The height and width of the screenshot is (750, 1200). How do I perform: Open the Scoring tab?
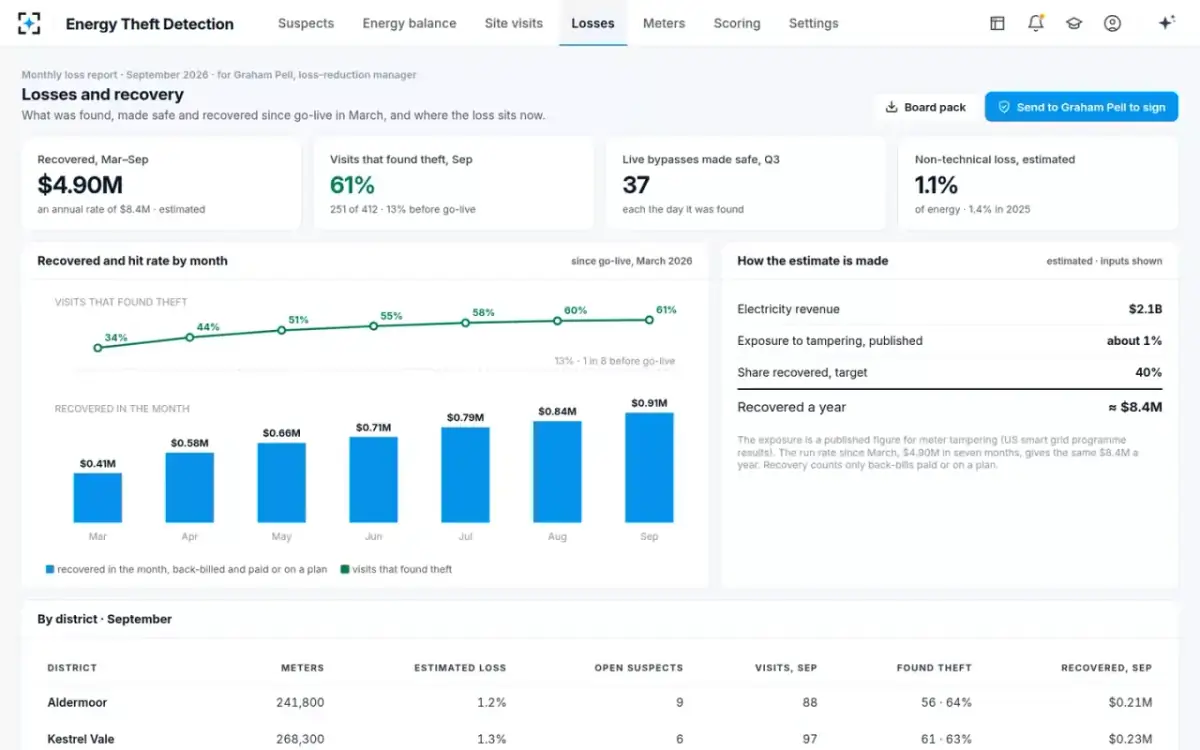point(737,23)
